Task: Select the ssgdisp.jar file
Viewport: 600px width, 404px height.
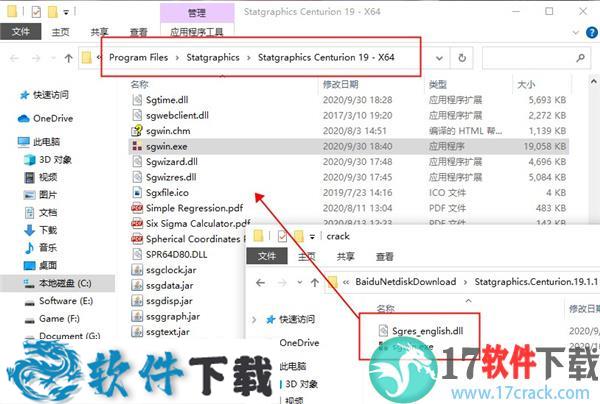Action: (x=169, y=301)
